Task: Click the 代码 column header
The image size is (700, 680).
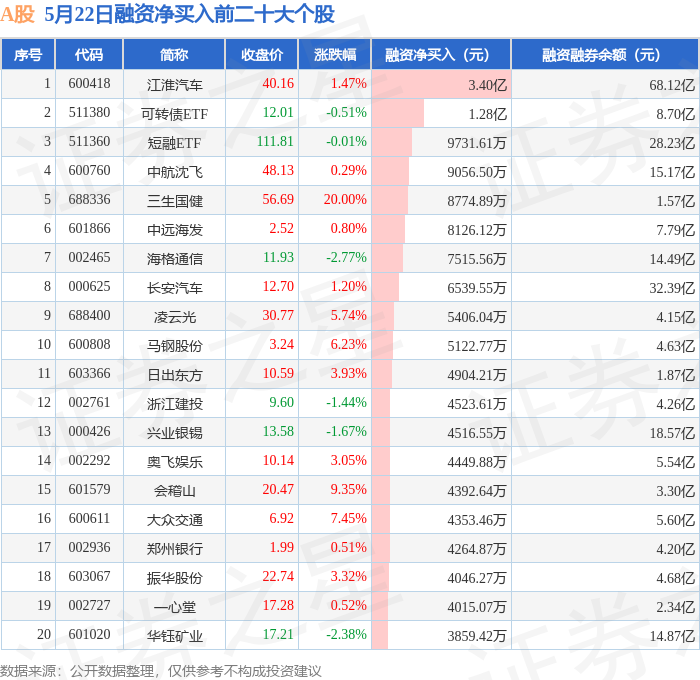Action: click(x=89, y=54)
